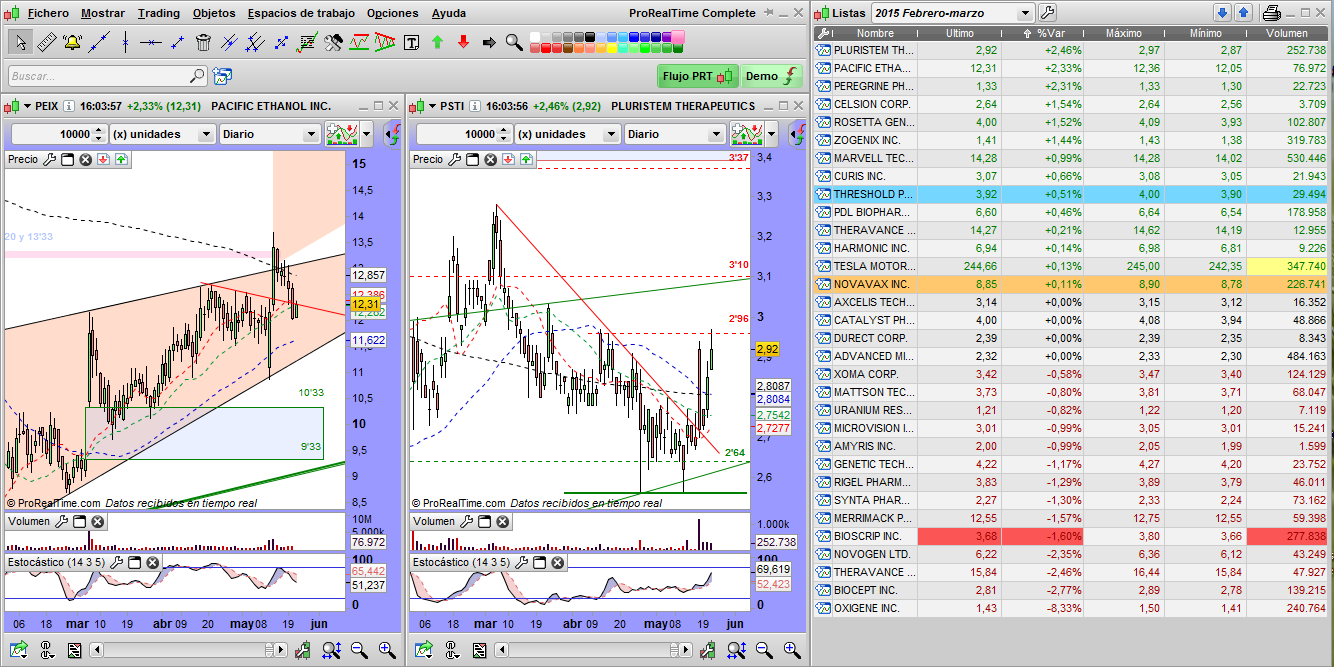Expand PEIX indicator button dropdown arrow
This screenshot has height=667, width=1334.
click(x=367, y=134)
